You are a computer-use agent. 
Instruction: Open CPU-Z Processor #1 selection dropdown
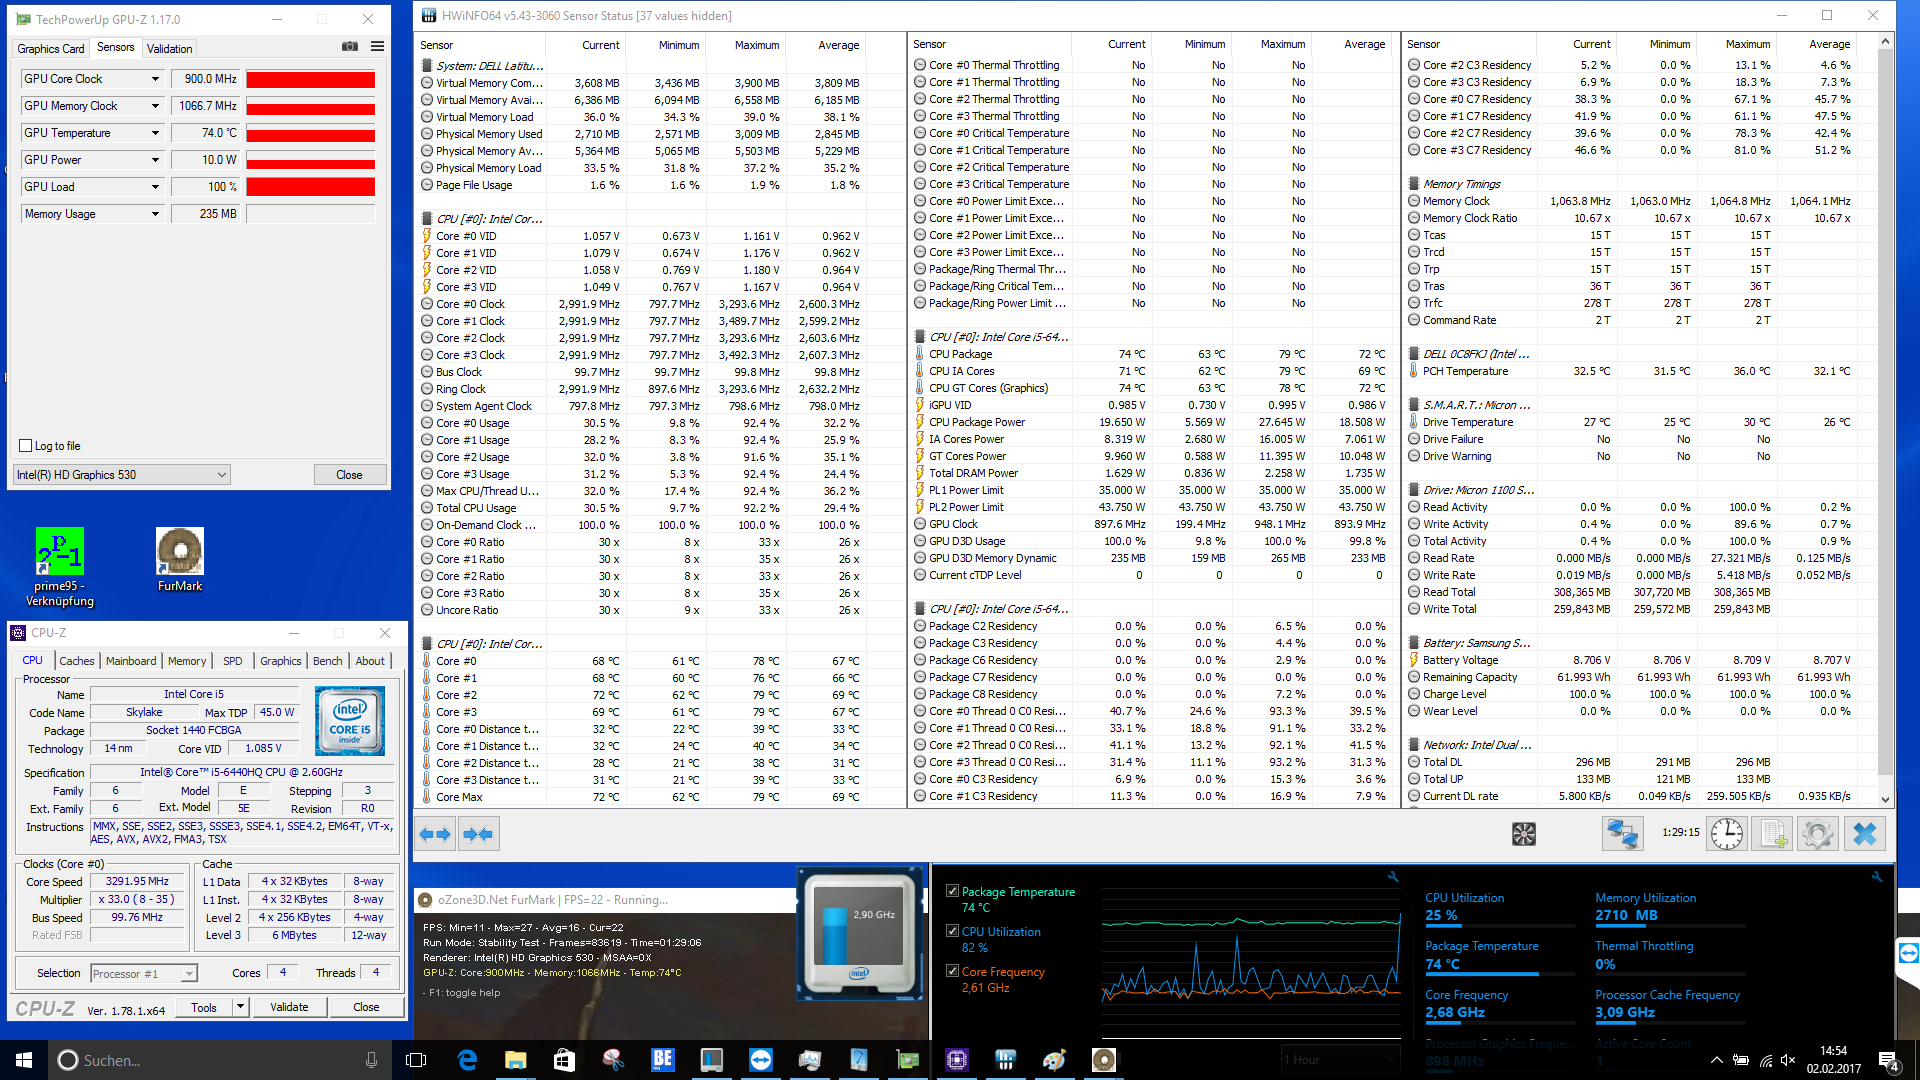[188, 974]
